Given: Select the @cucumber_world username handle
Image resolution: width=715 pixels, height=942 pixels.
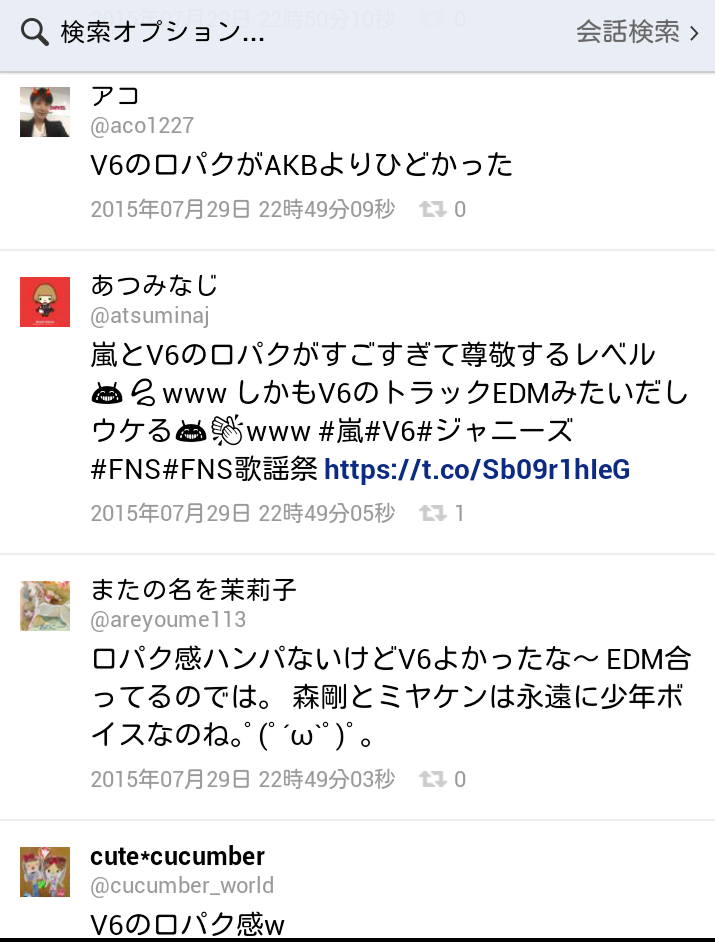Looking at the screenshot, I should [182, 886].
